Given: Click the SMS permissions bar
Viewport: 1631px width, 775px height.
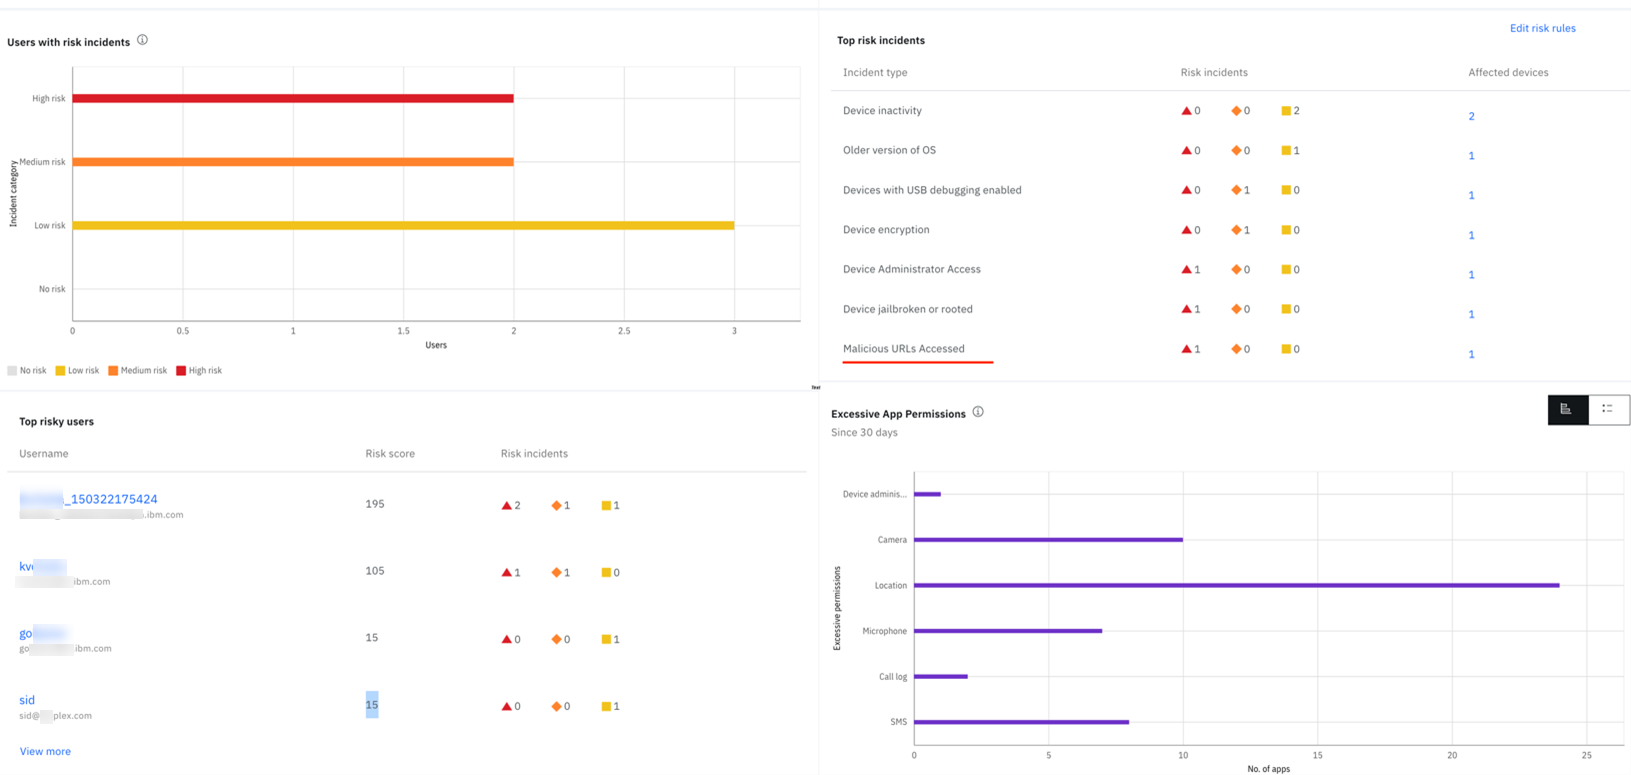Looking at the screenshot, I should tap(1021, 722).
